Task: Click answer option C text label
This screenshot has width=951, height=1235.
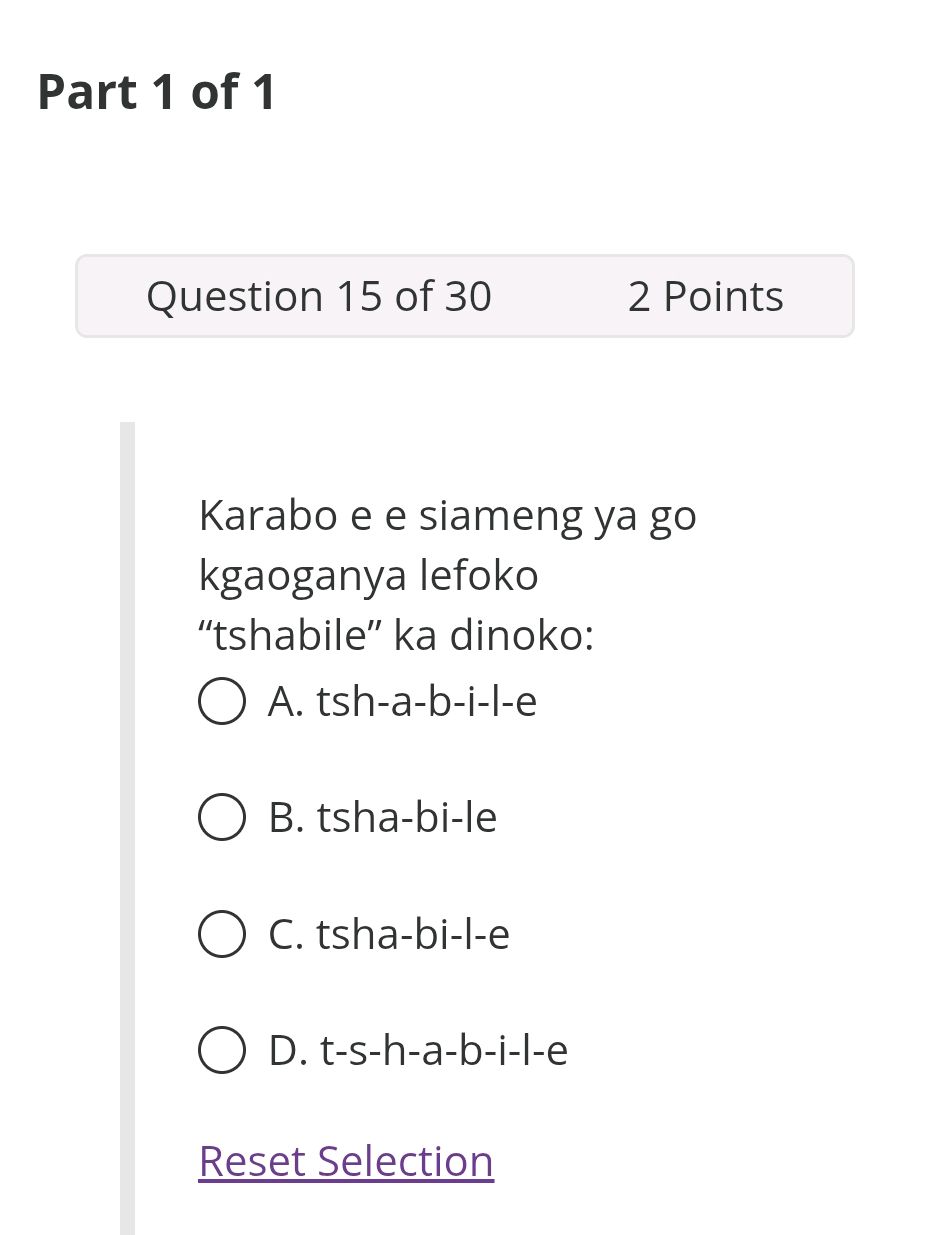Action: 388,934
